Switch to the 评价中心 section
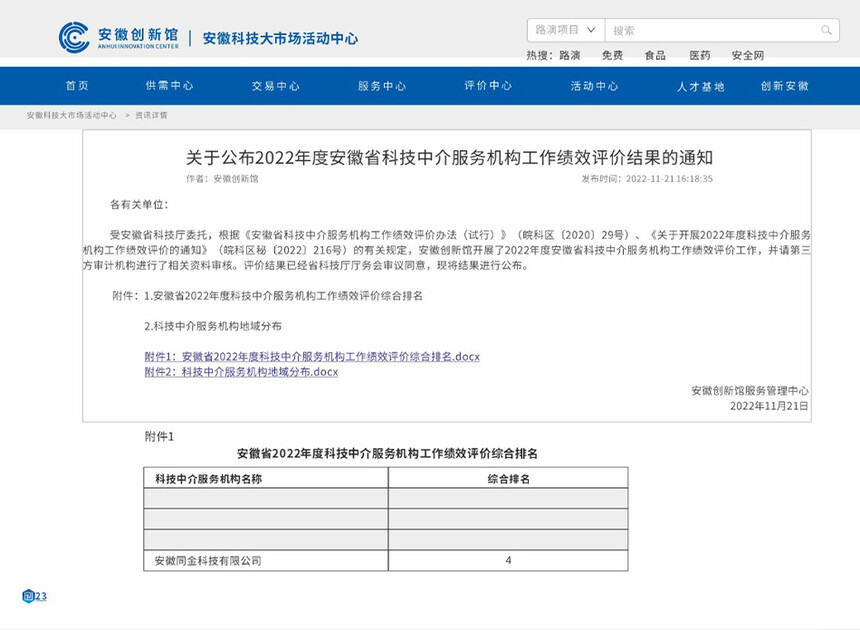 (488, 86)
